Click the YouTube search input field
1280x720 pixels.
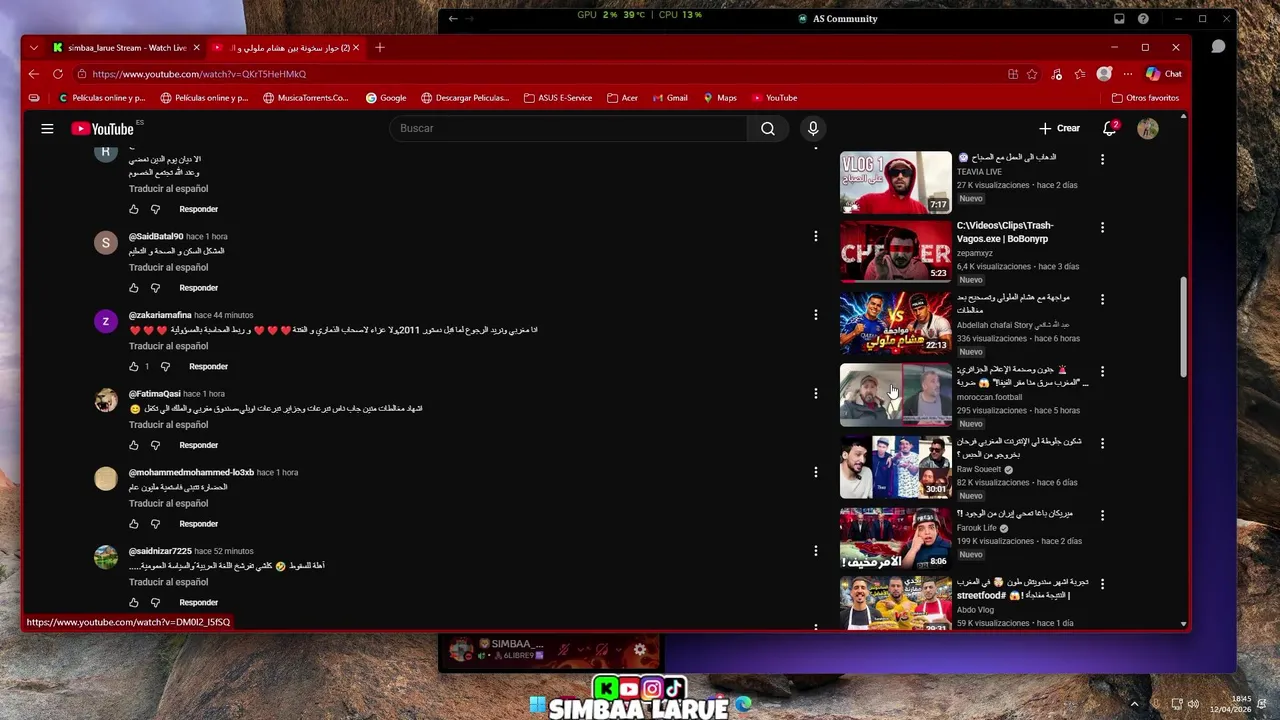click(x=568, y=128)
